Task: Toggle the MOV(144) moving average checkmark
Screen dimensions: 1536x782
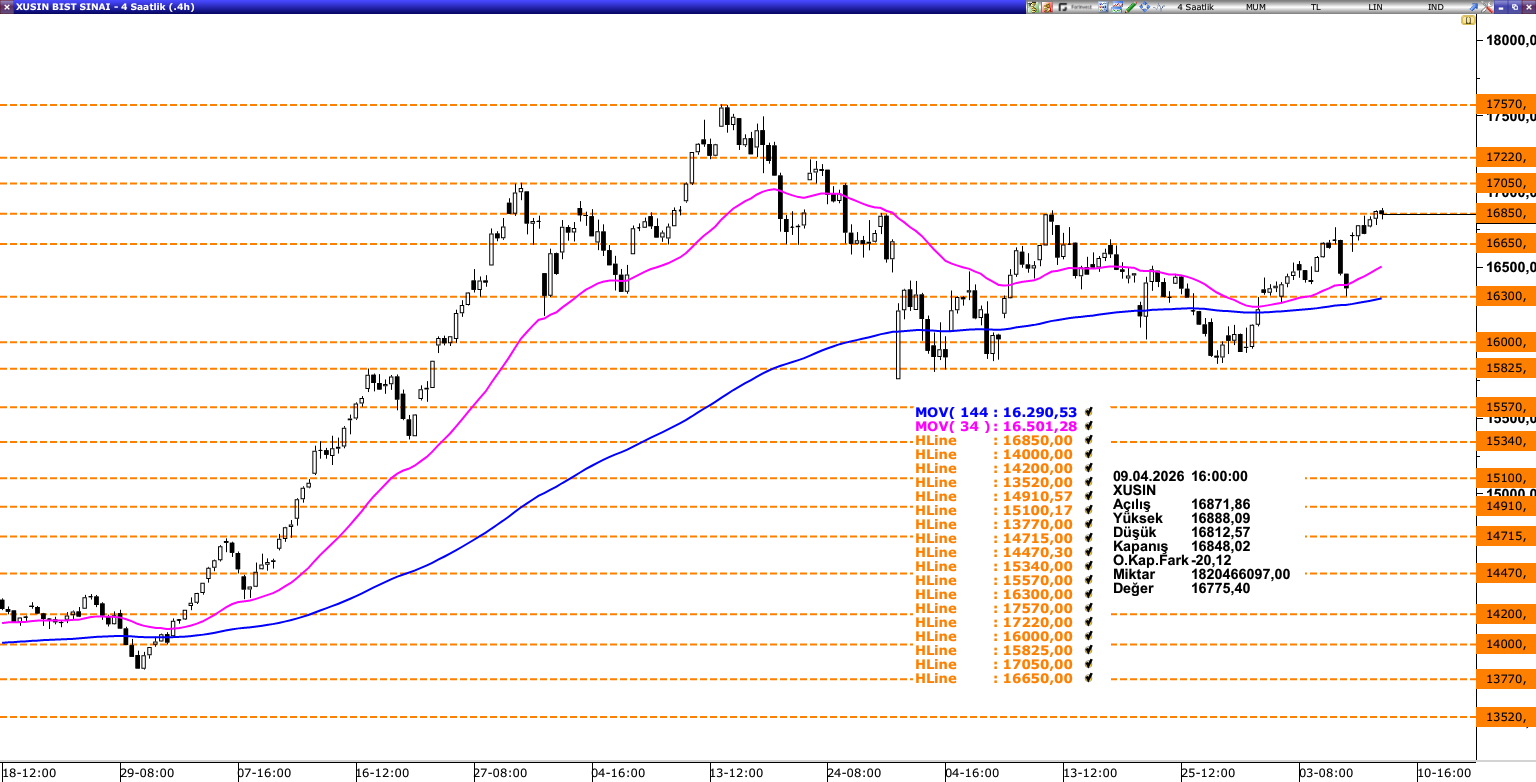Action: point(1088,412)
